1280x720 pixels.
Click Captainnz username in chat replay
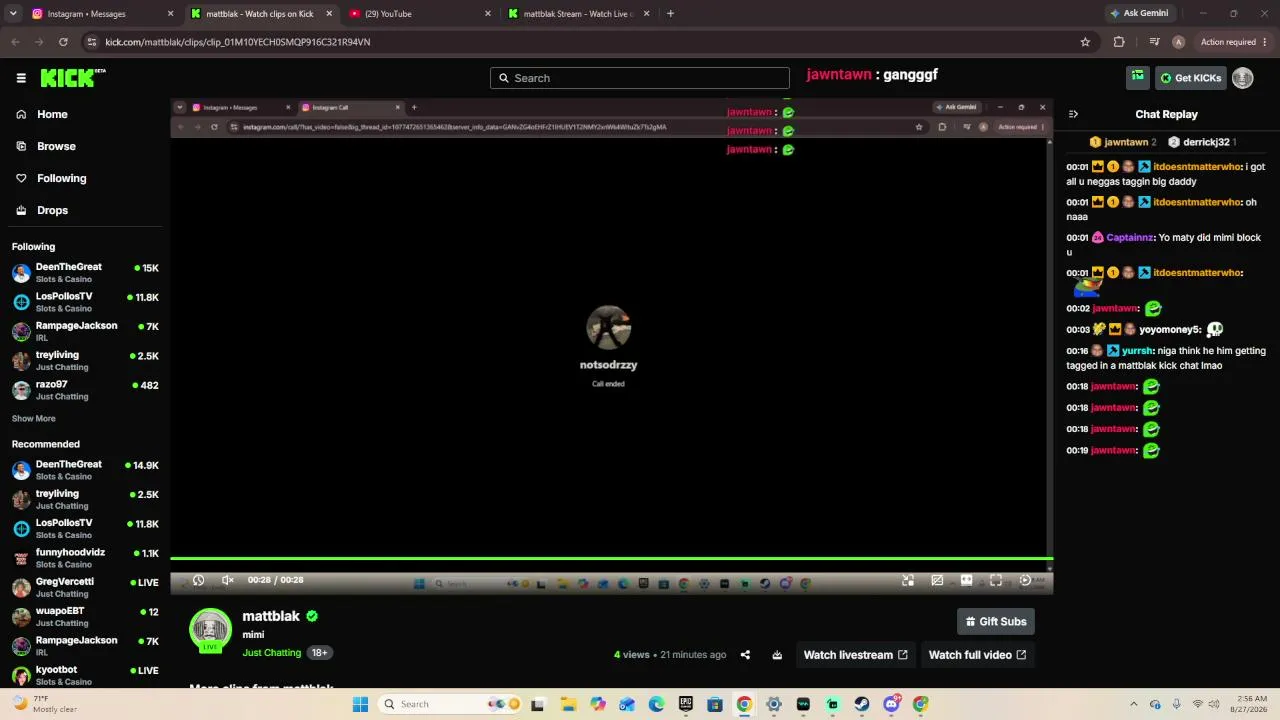1130,238
